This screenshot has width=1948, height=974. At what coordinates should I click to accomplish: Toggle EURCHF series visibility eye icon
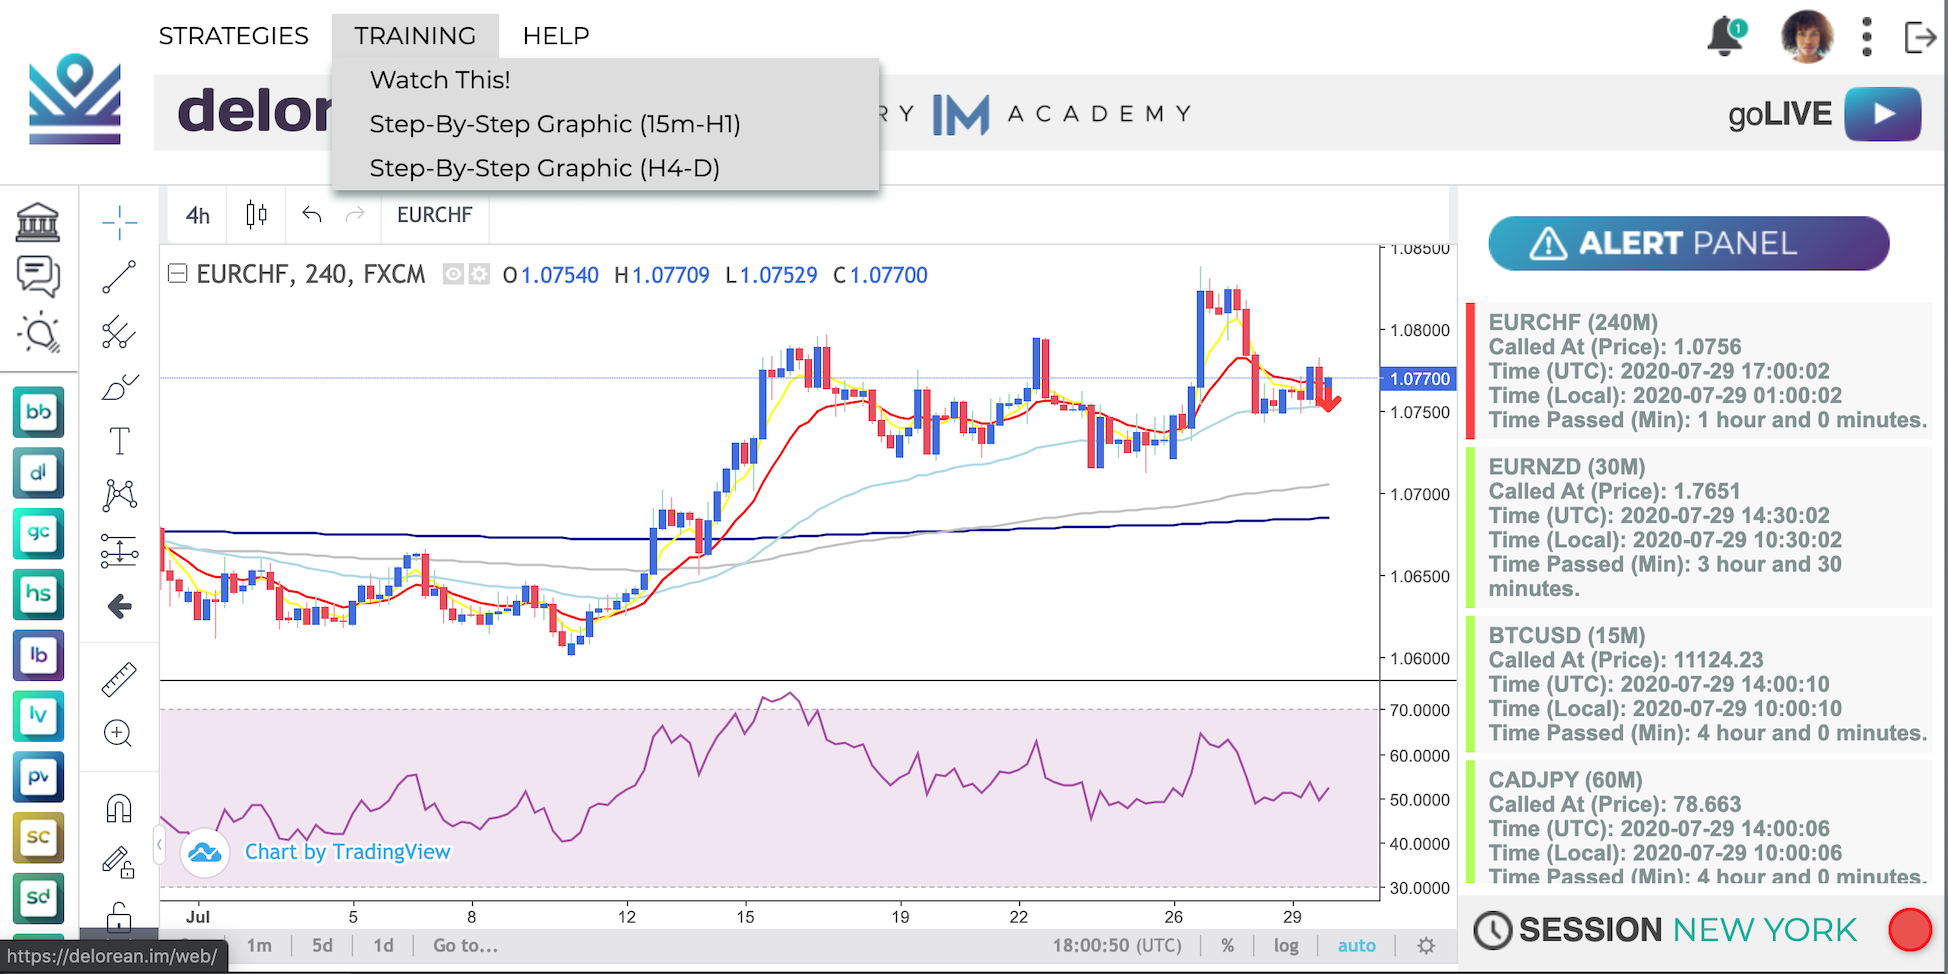pos(454,274)
